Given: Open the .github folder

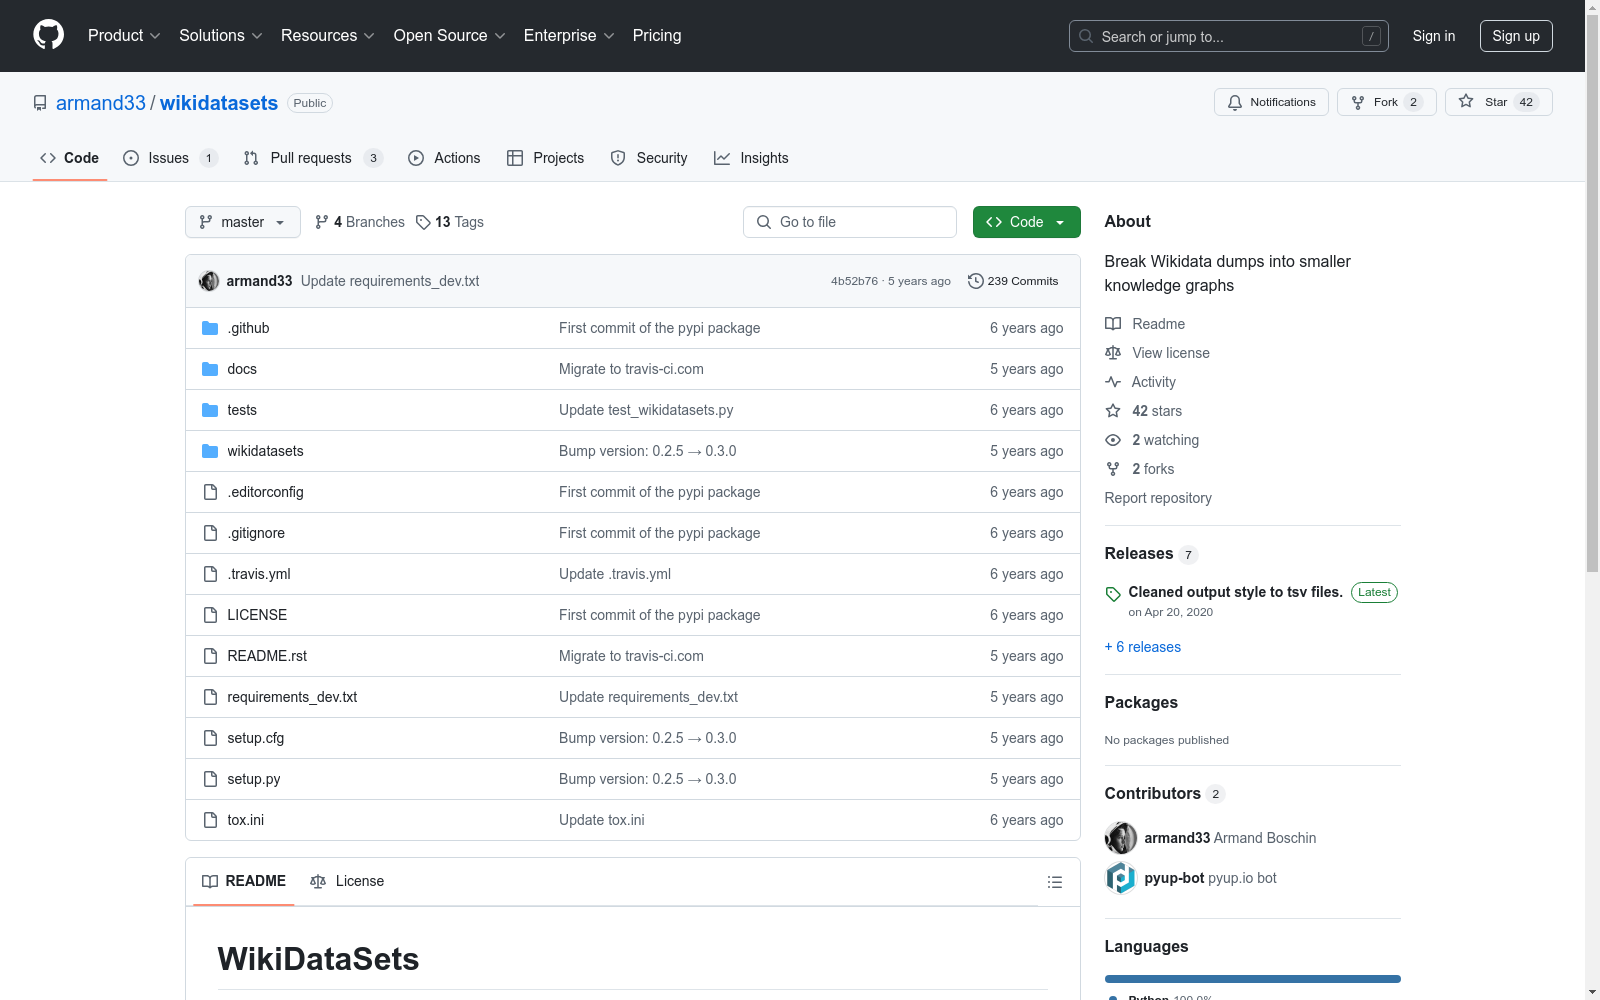Looking at the screenshot, I should (248, 328).
